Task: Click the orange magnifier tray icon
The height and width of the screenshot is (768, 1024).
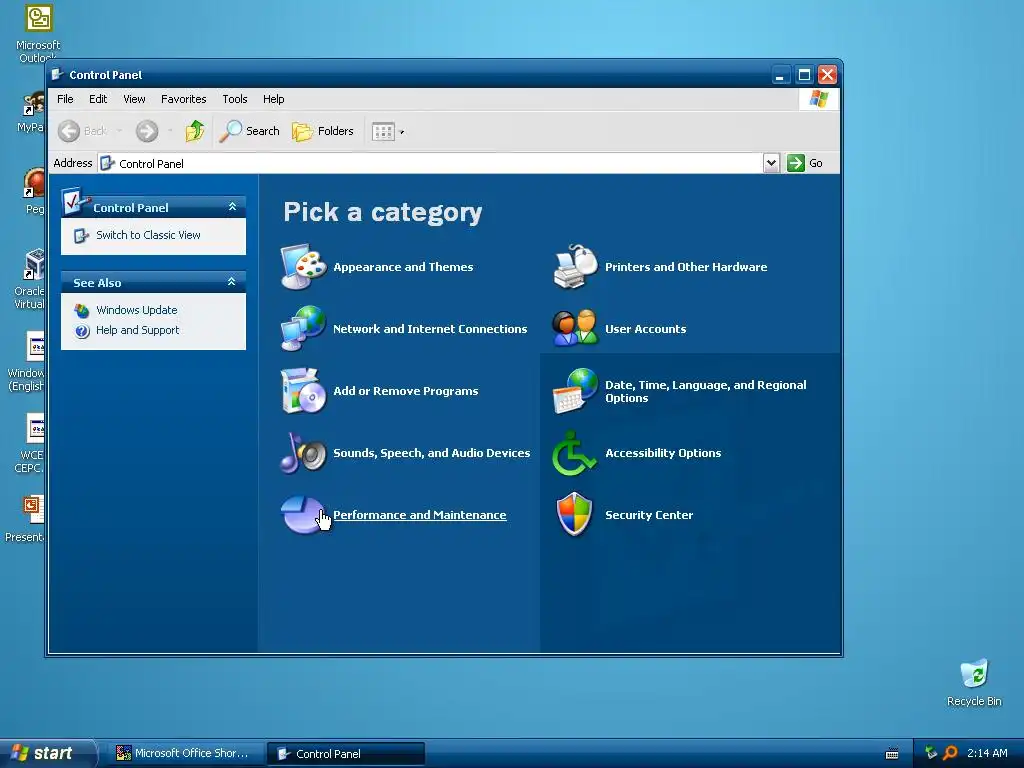Action: pos(950,753)
